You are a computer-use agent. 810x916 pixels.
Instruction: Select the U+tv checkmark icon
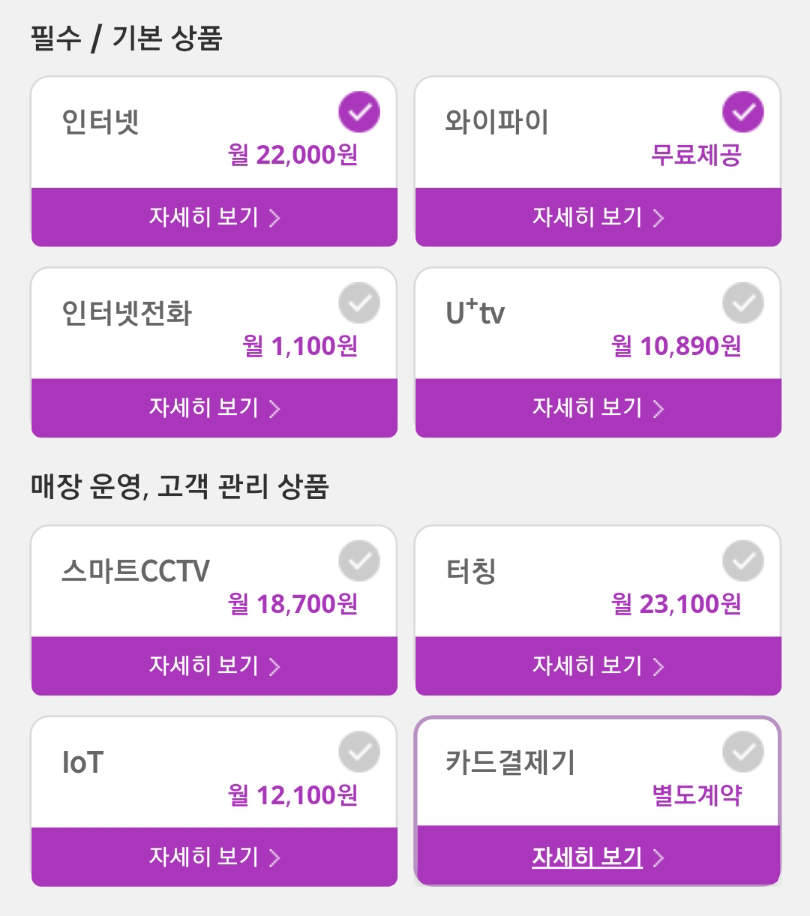pos(742,303)
